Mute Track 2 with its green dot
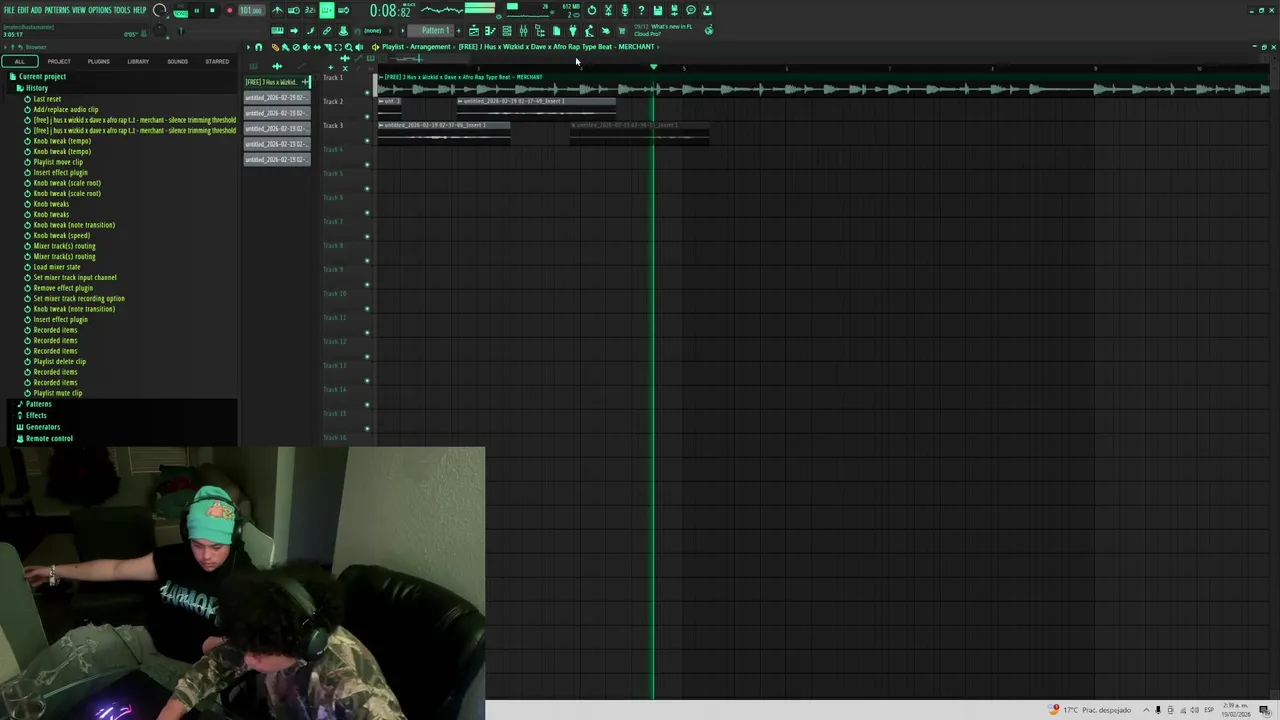The width and height of the screenshot is (1280, 720). (367, 116)
